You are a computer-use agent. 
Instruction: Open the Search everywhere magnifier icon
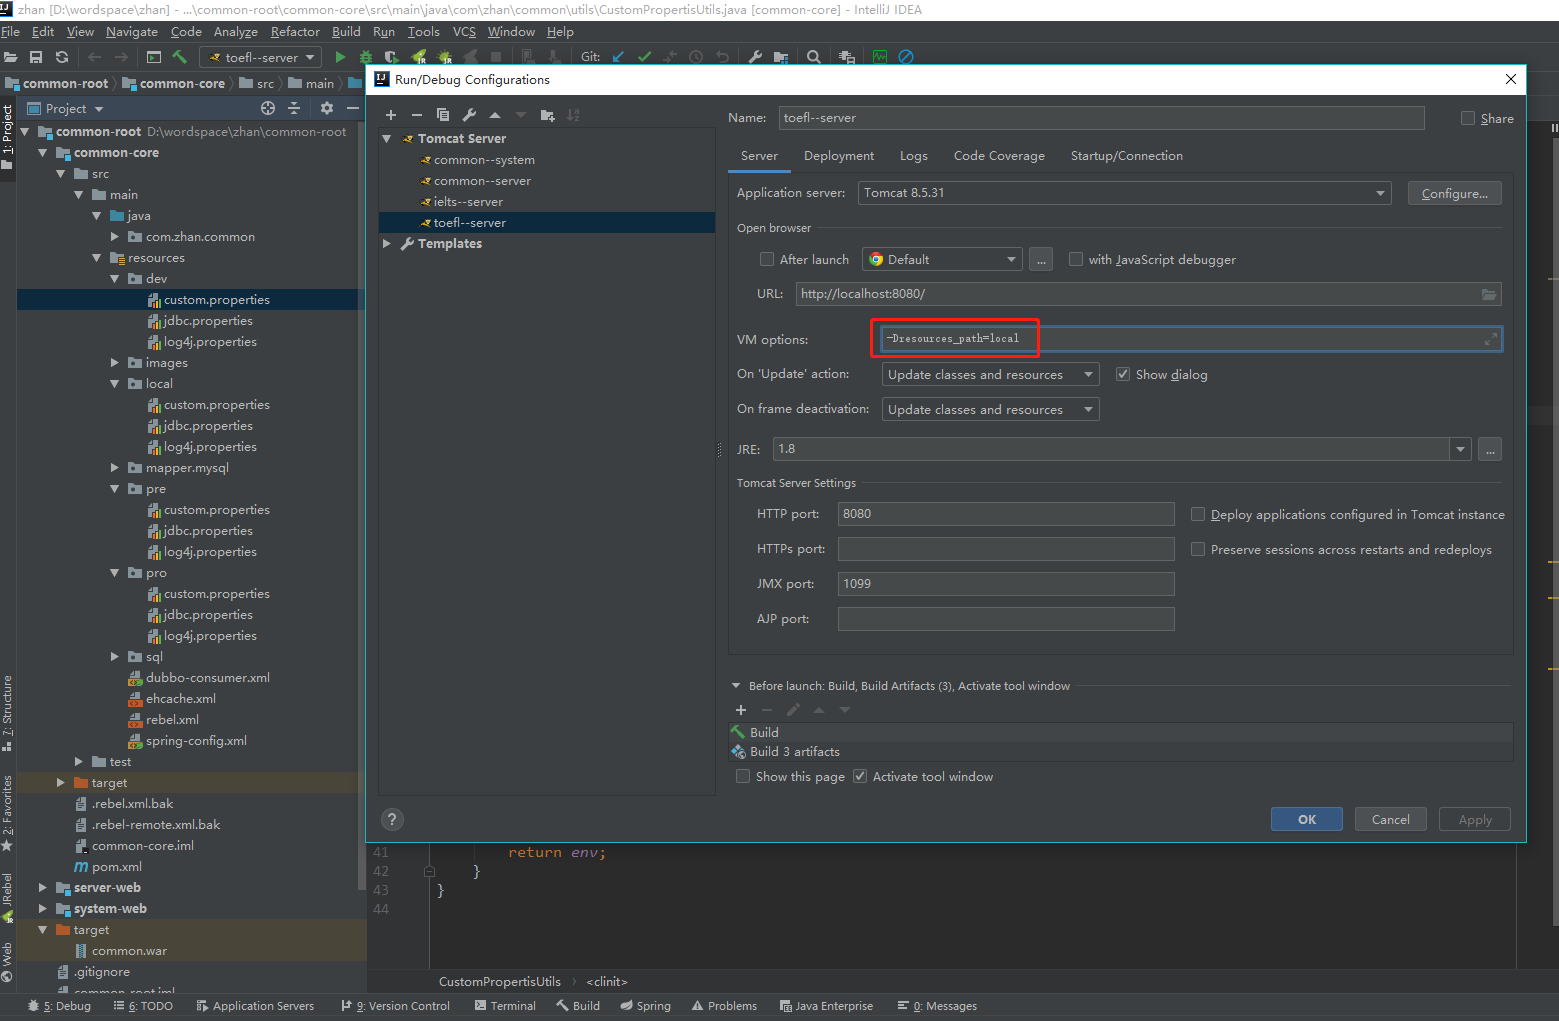813,57
